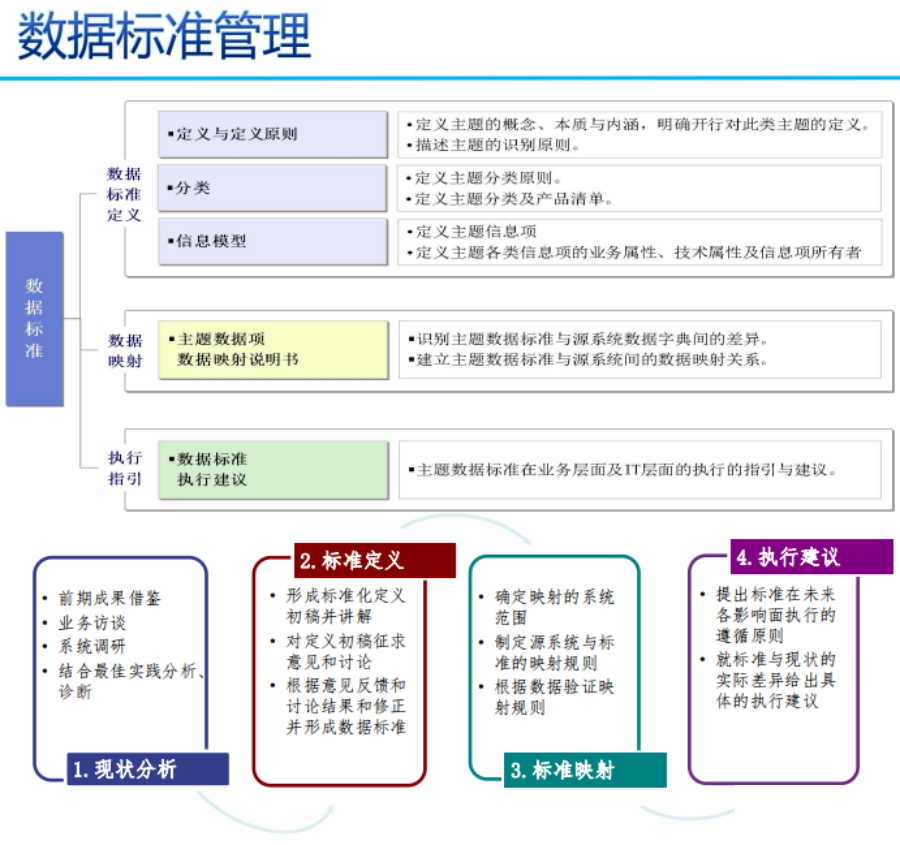Select the 分类 box
900x845 pixels.
(x=273, y=188)
